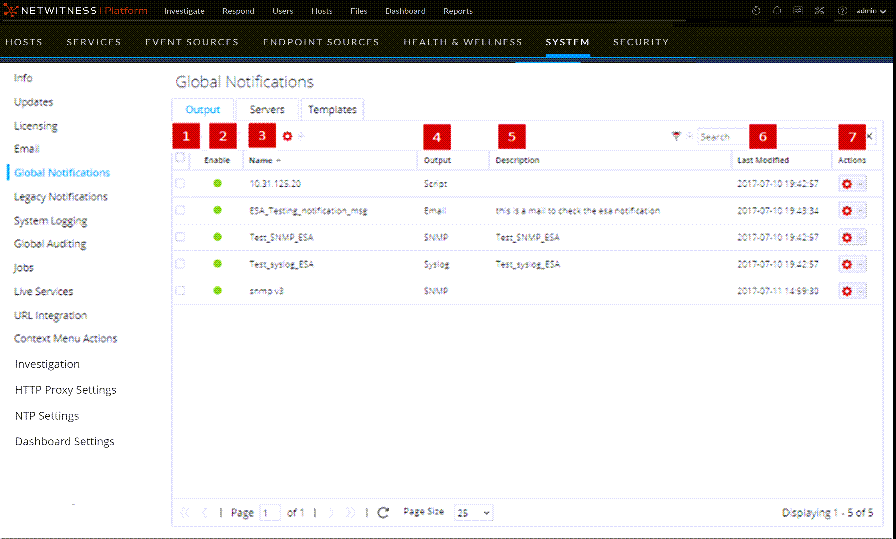Open the Page Size dropdown
The height and width of the screenshot is (539, 896).
click(x=473, y=512)
